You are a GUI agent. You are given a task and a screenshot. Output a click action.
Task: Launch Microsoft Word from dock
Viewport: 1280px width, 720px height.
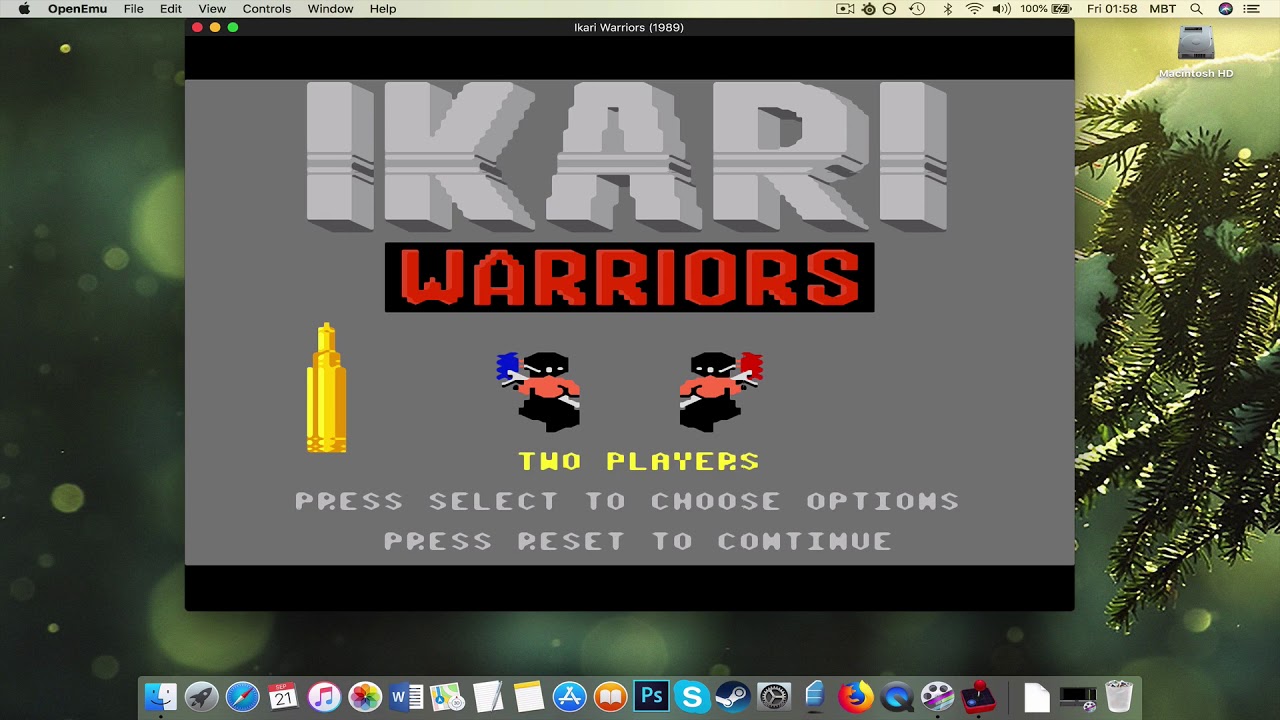406,696
